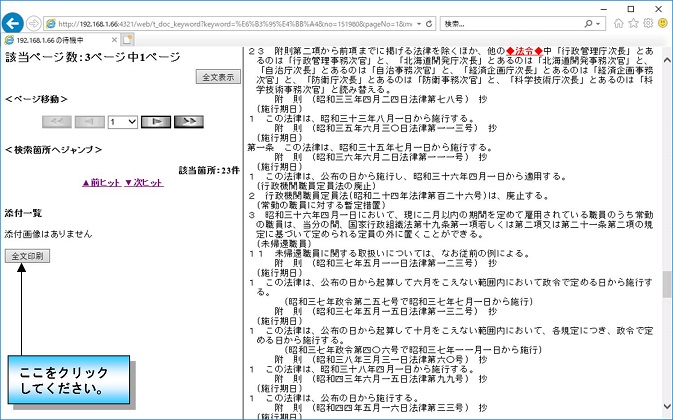Click the browser Forward arrow button

pyautogui.click(x=34, y=21)
